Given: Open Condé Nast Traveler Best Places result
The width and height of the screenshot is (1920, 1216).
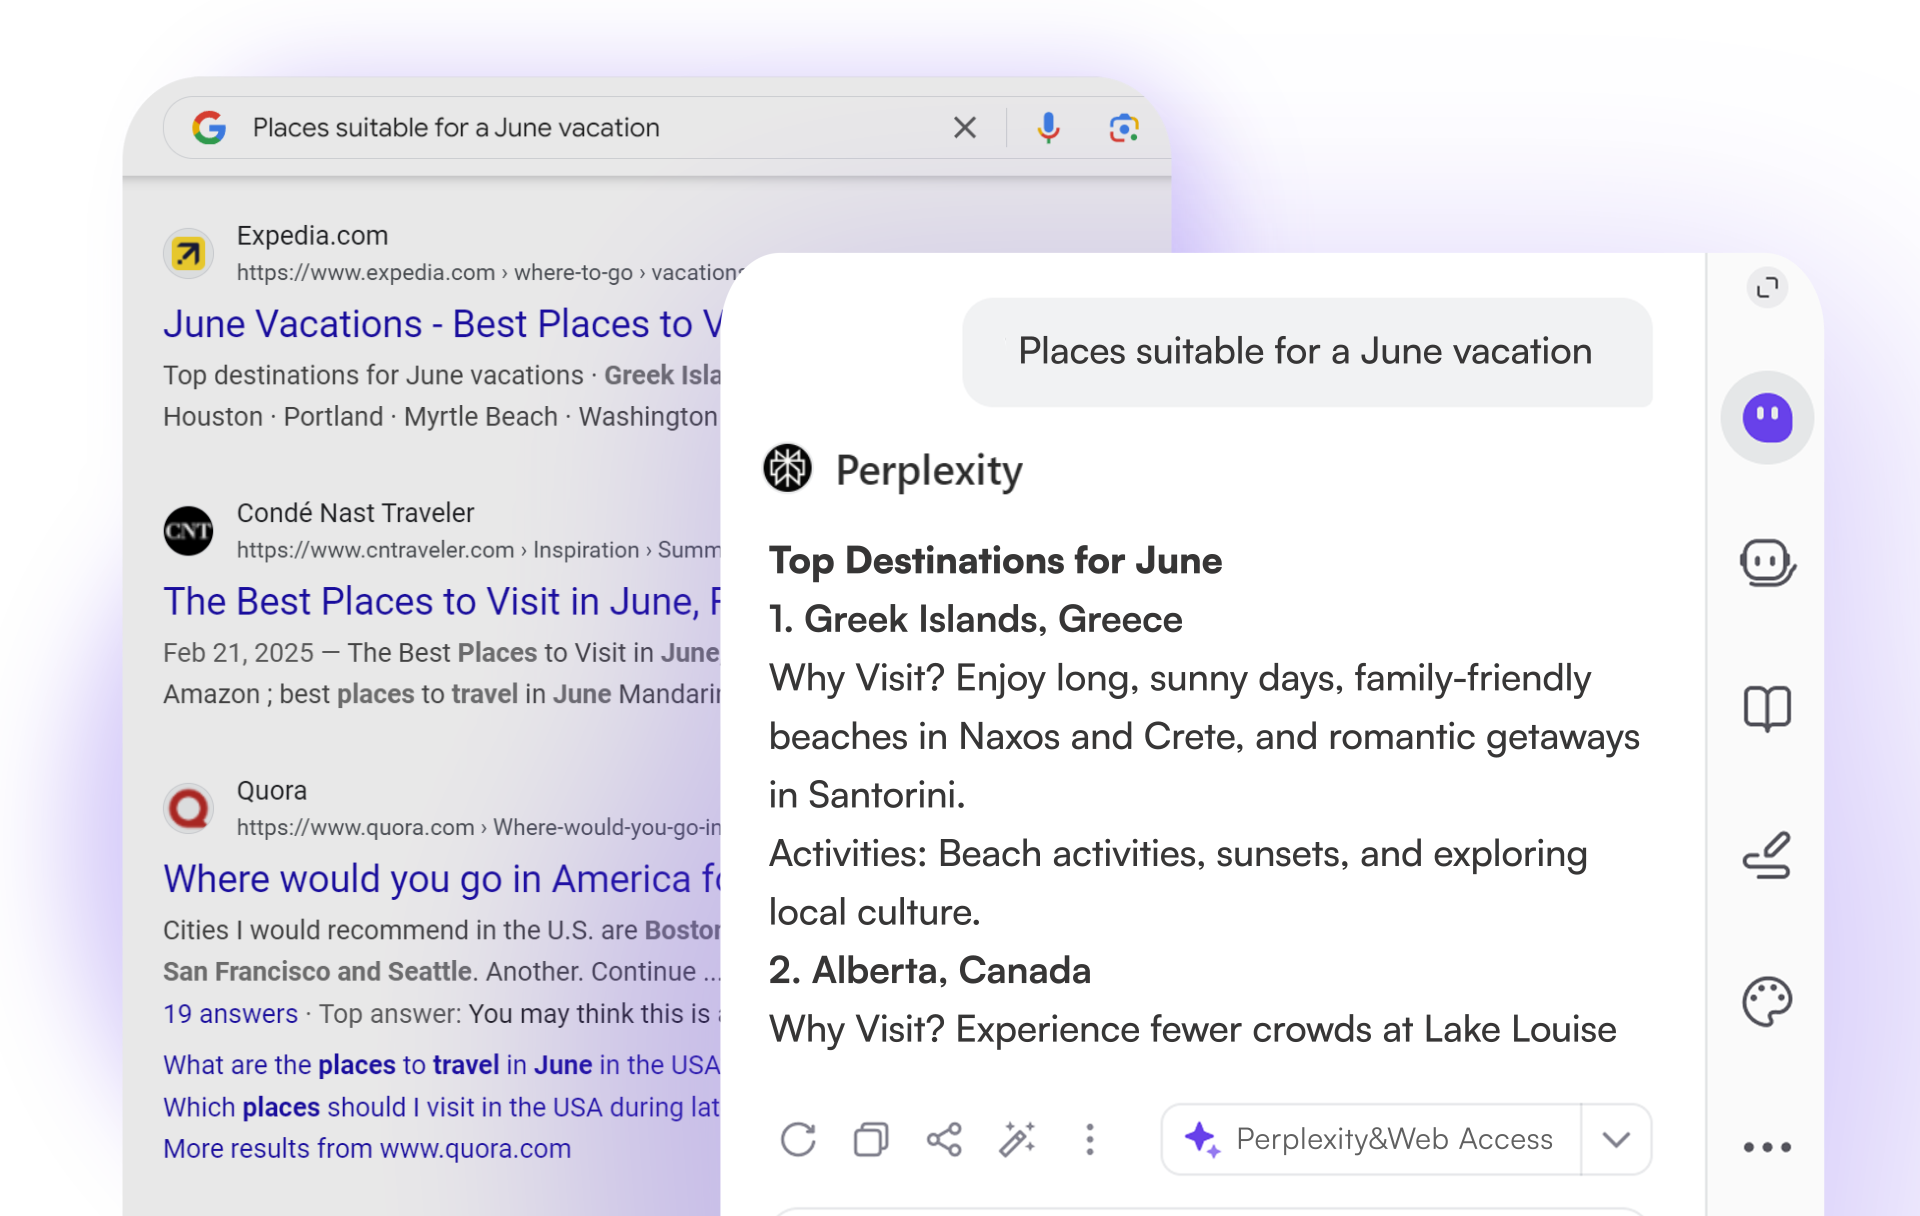Looking at the screenshot, I should pos(442,601).
